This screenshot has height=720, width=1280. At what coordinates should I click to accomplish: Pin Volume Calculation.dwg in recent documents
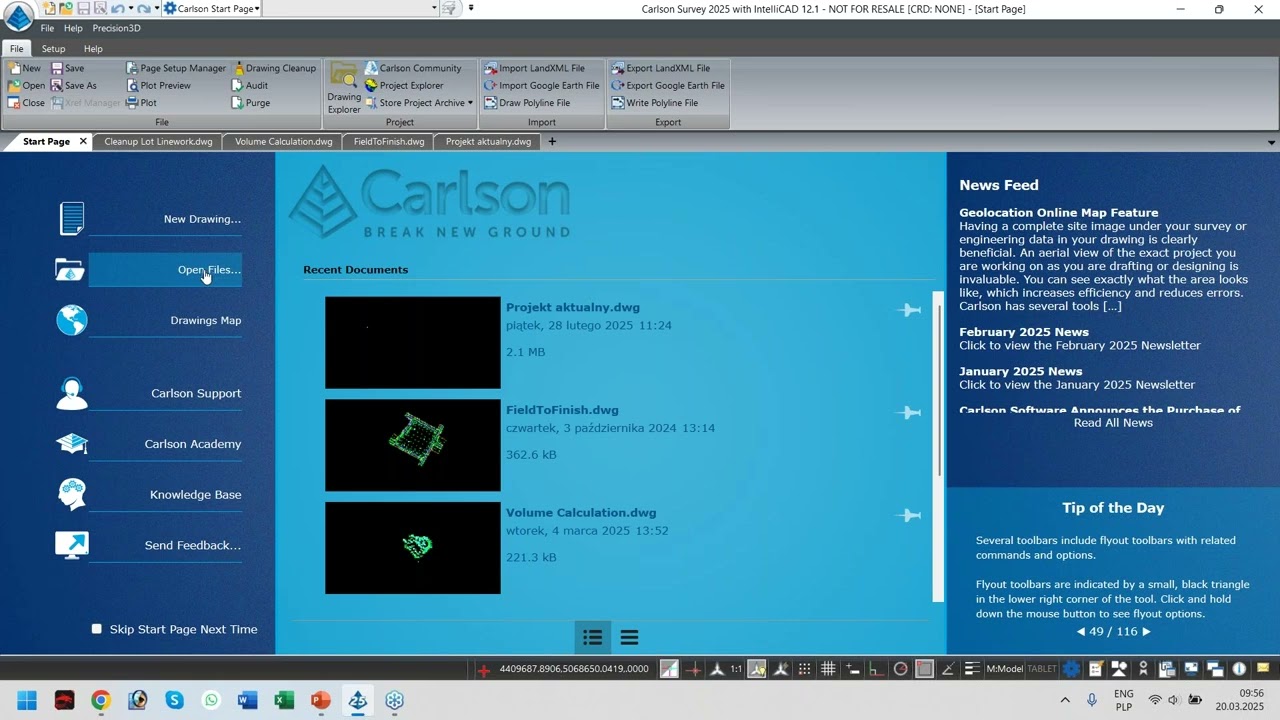(x=908, y=516)
